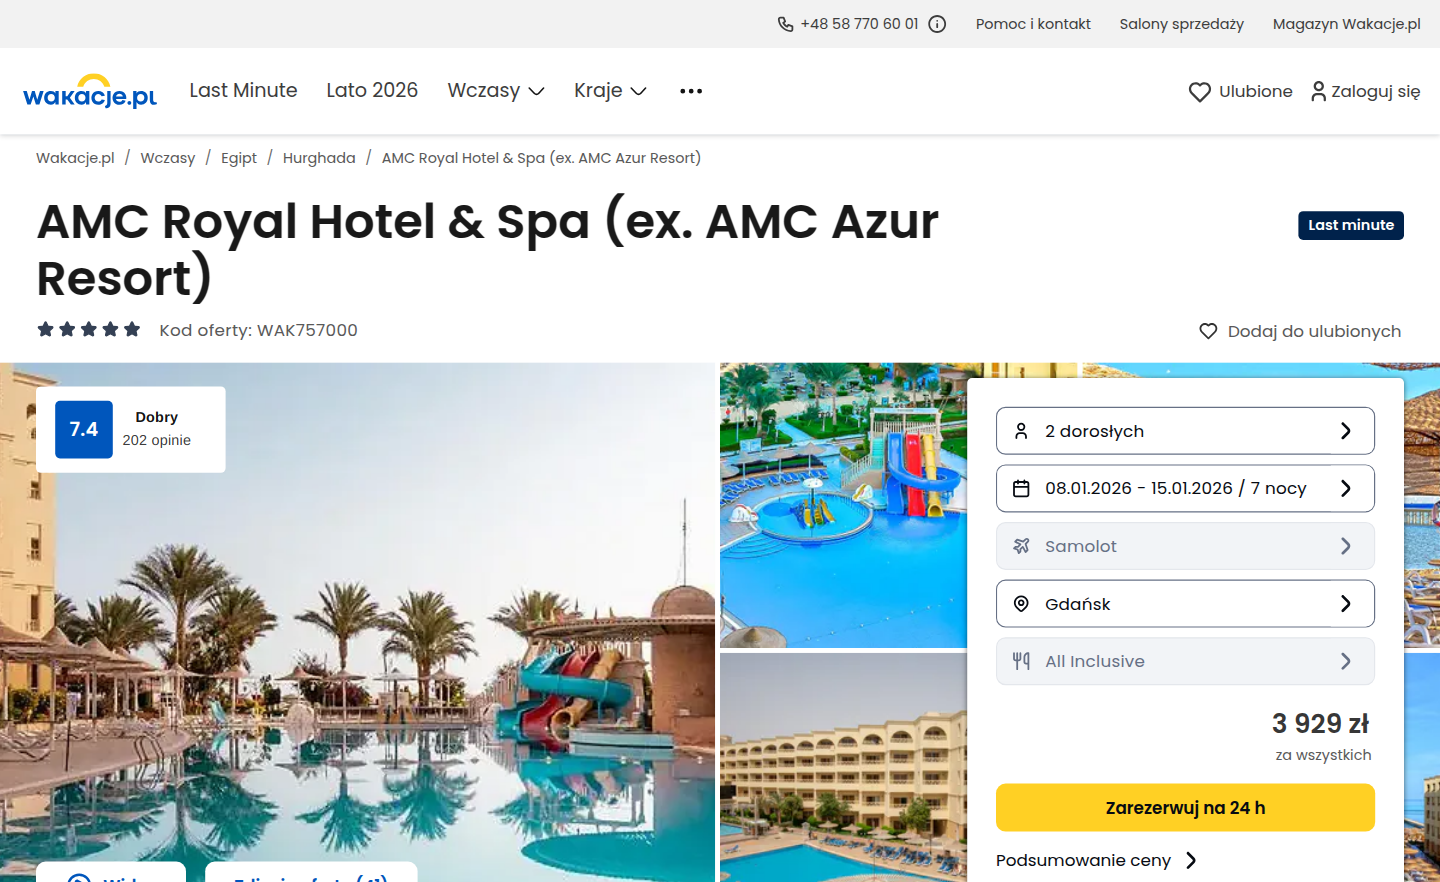Open the info icon next to phone number

(937, 24)
